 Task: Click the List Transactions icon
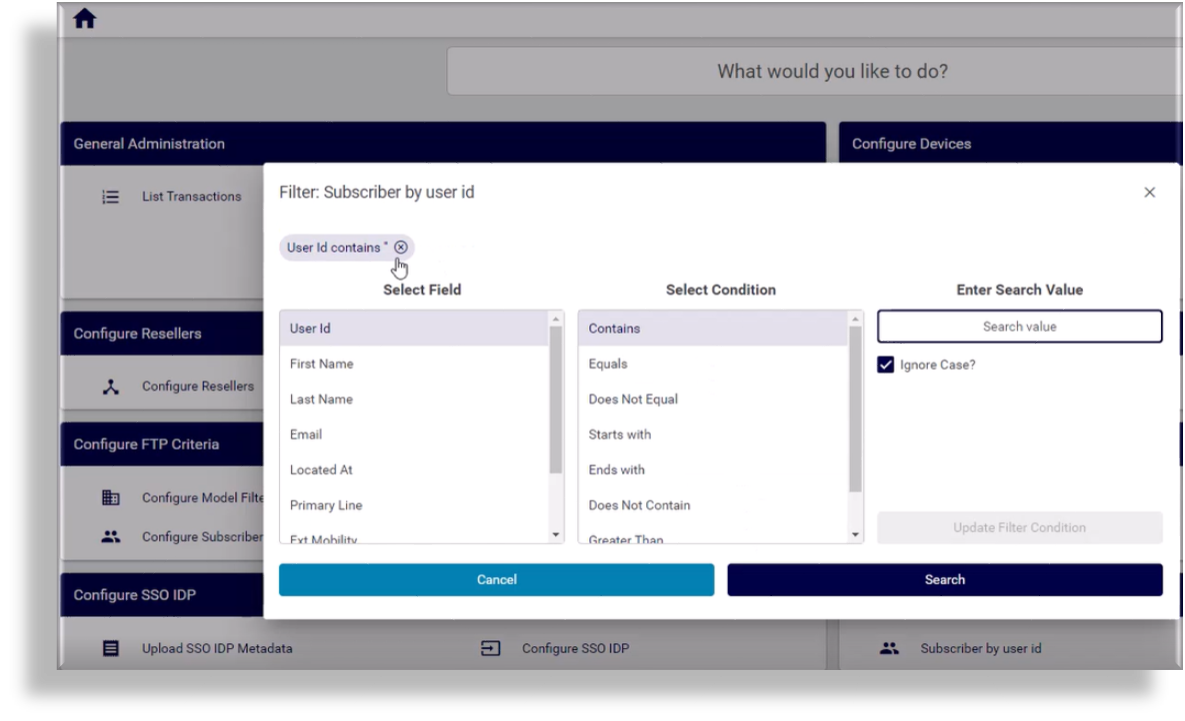point(111,197)
